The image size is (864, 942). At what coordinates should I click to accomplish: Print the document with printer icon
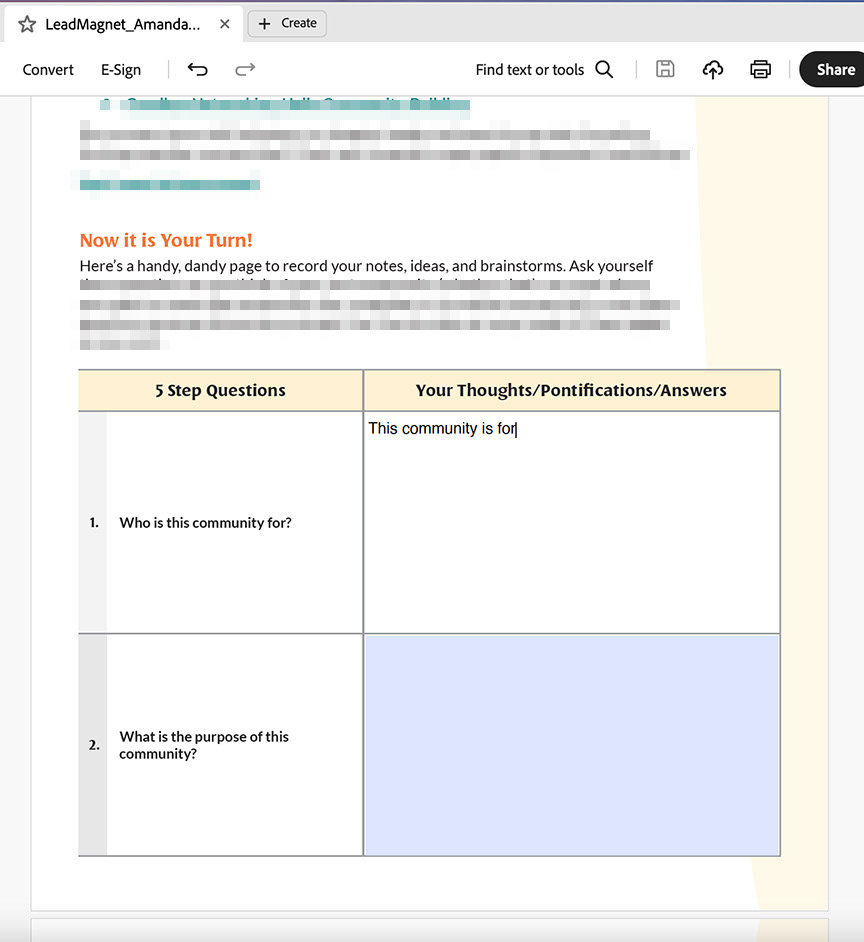(x=761, y=70)
